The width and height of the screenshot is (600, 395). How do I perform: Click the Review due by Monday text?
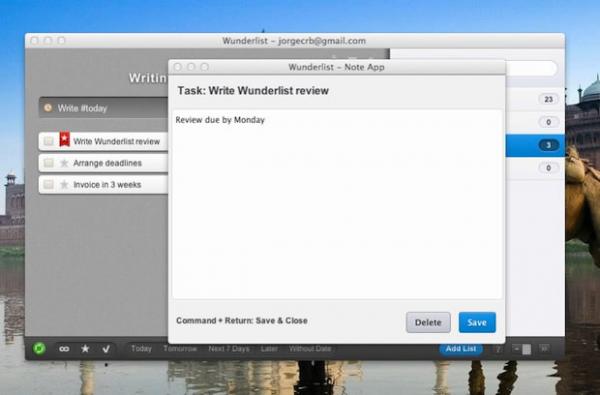tap(220, 120)
